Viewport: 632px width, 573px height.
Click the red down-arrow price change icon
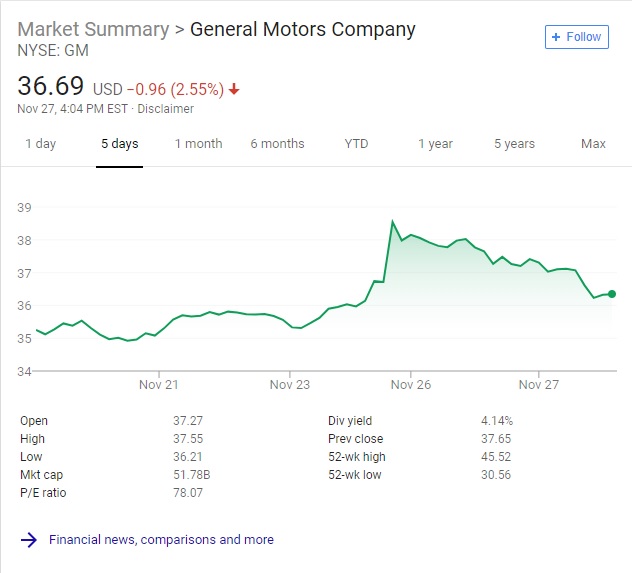234,89
